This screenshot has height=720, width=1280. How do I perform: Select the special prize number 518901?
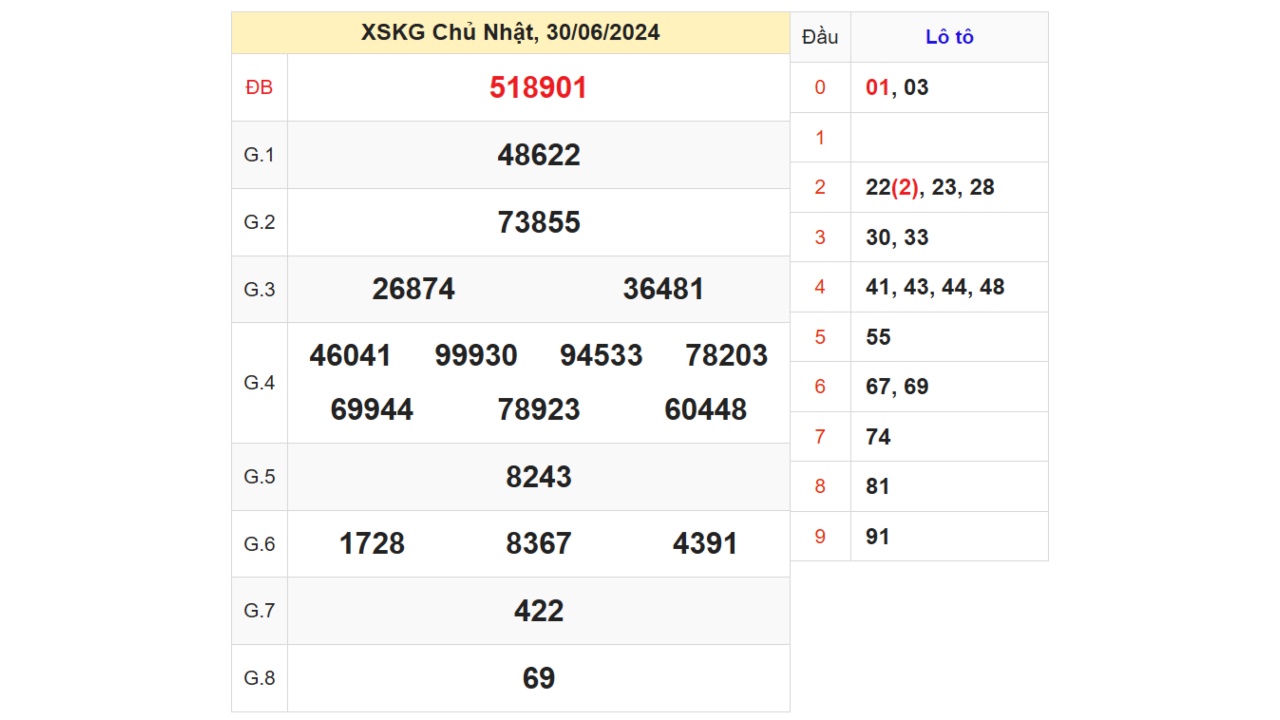(x=538, y=88)
